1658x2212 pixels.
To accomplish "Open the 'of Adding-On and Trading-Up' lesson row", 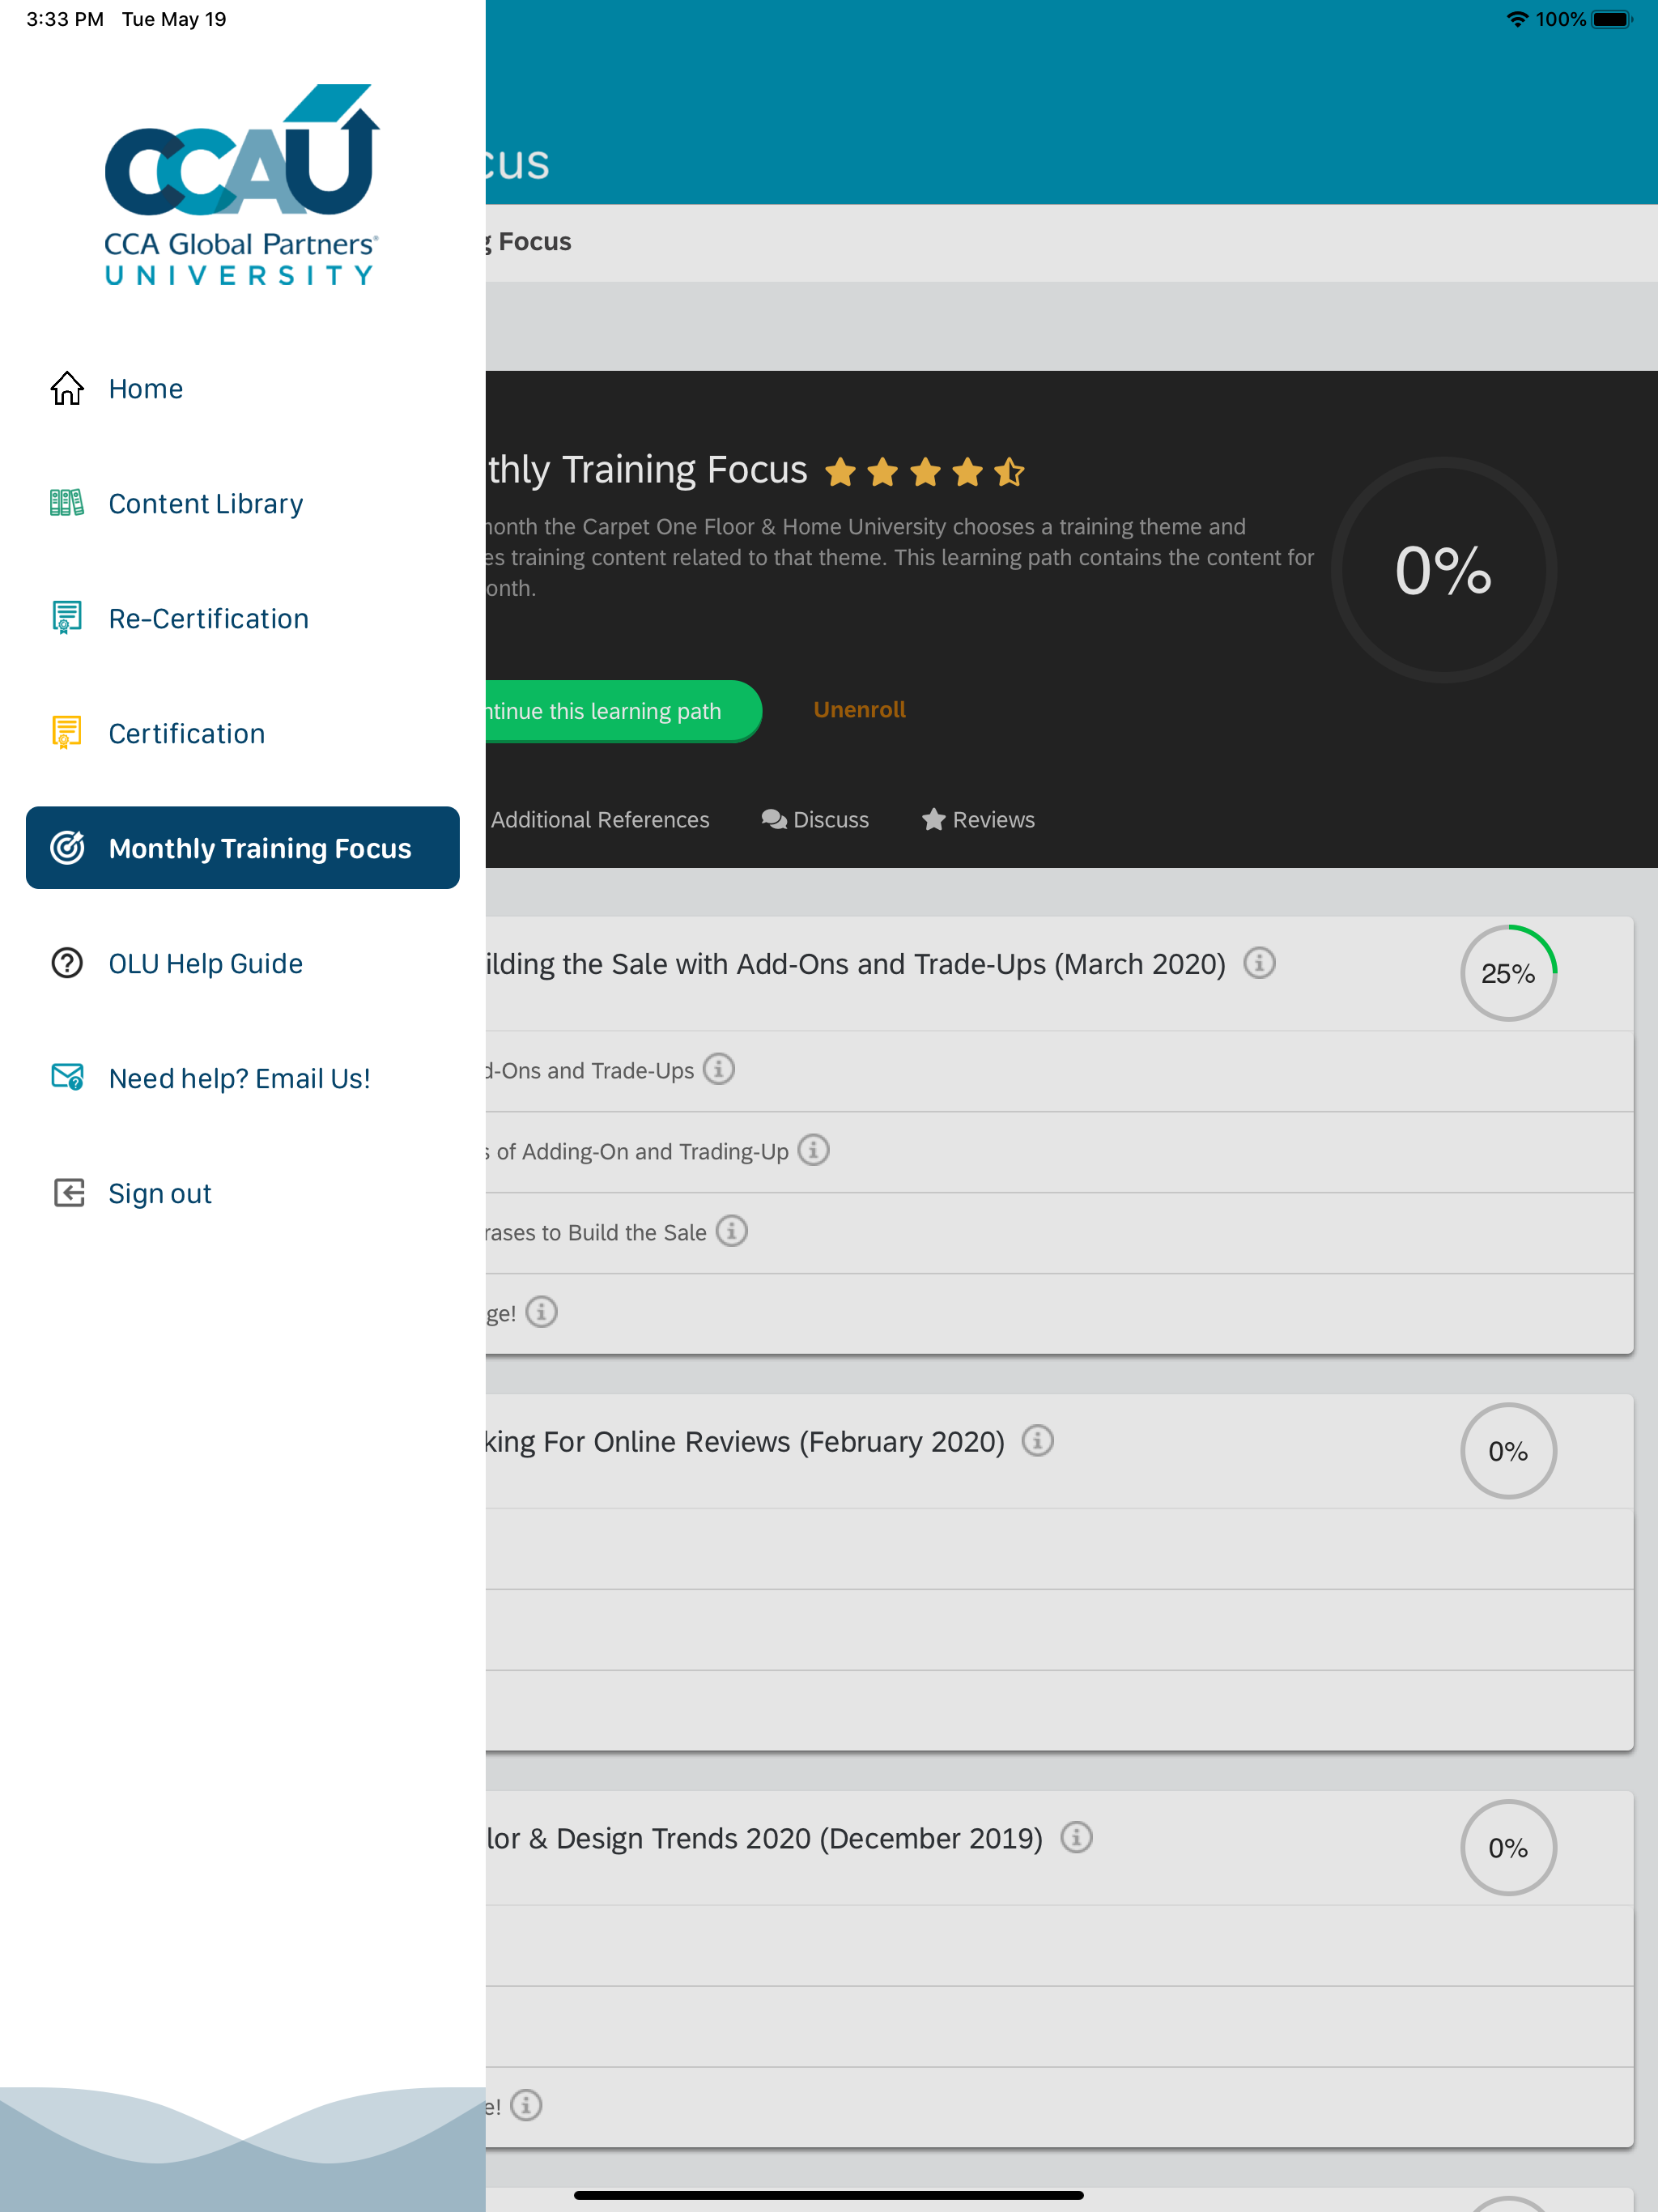I will point(1059,1152).
